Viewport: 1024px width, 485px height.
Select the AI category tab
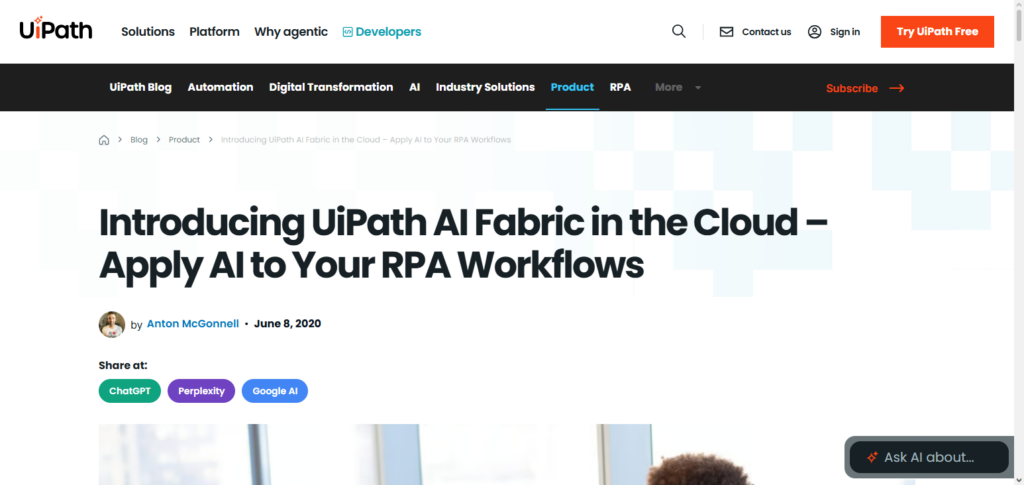click(415, 87)
